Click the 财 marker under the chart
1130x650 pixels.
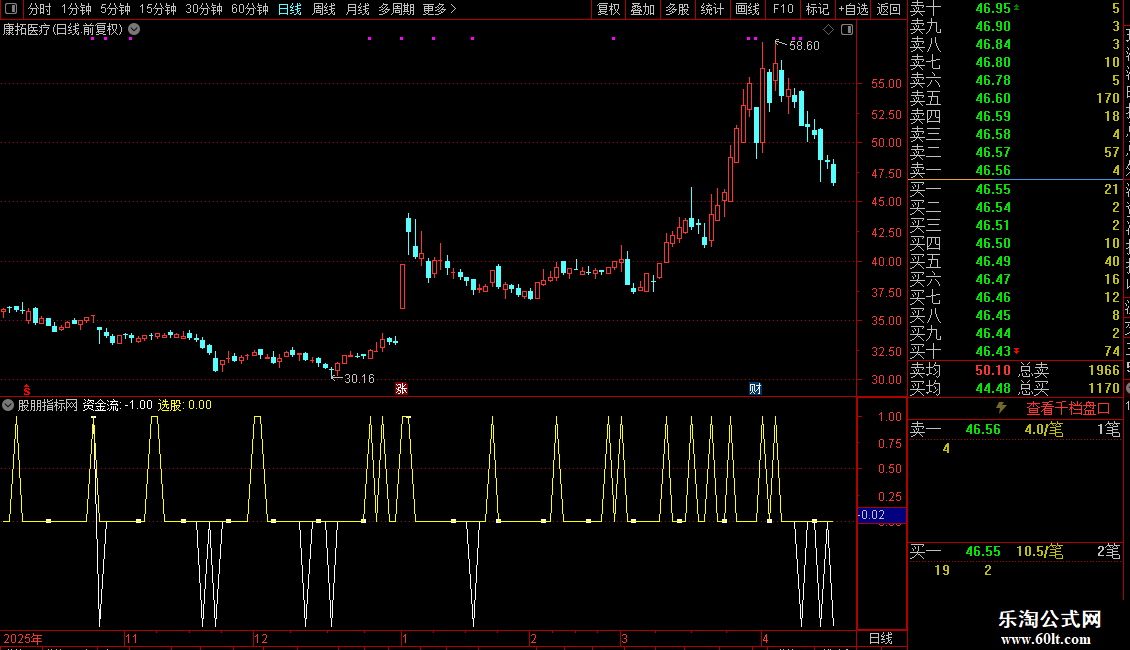(755, 388)
